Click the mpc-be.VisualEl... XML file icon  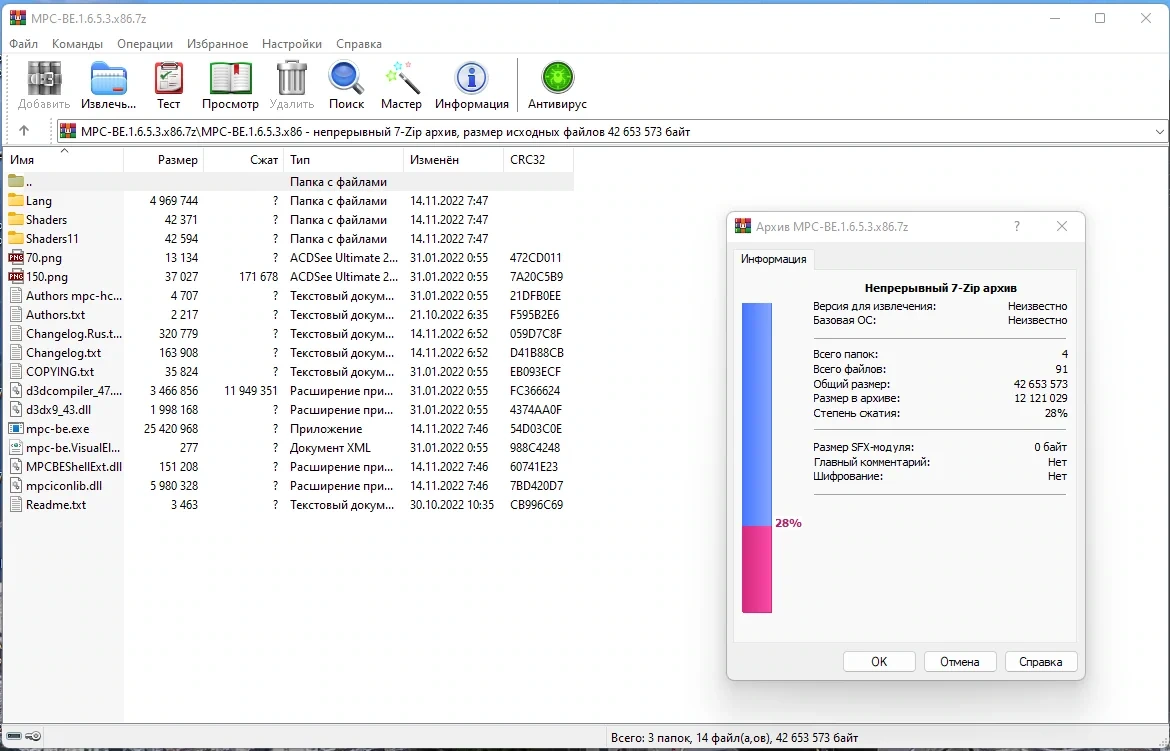pyautogui.click(x=16, y=447)
